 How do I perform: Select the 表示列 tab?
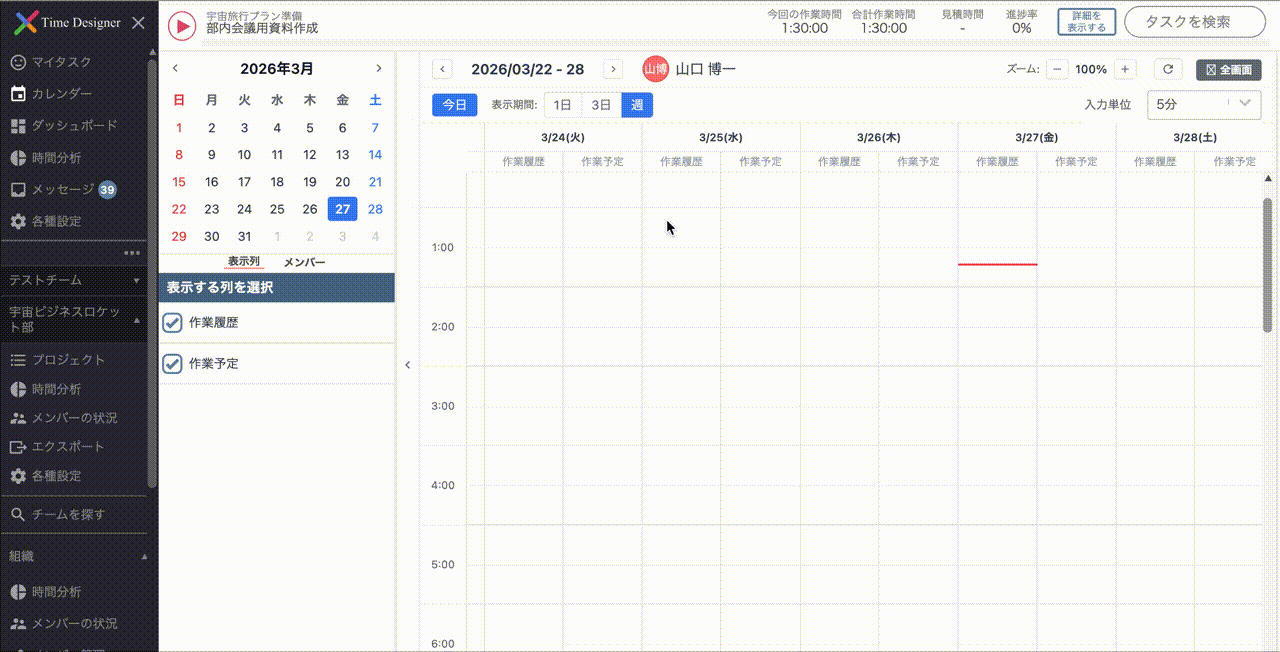tap(243, 262)
